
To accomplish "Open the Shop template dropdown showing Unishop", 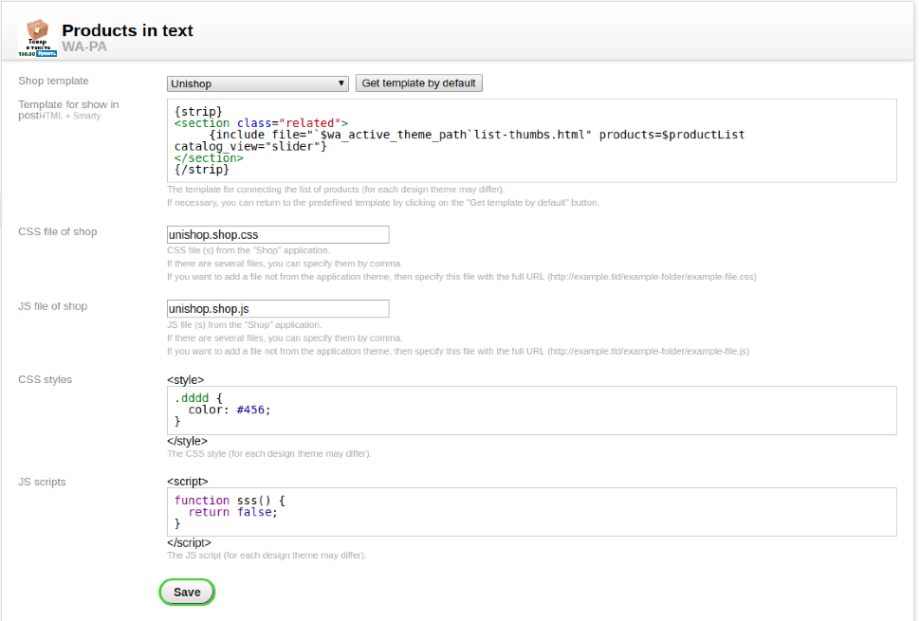I will 258,84.
